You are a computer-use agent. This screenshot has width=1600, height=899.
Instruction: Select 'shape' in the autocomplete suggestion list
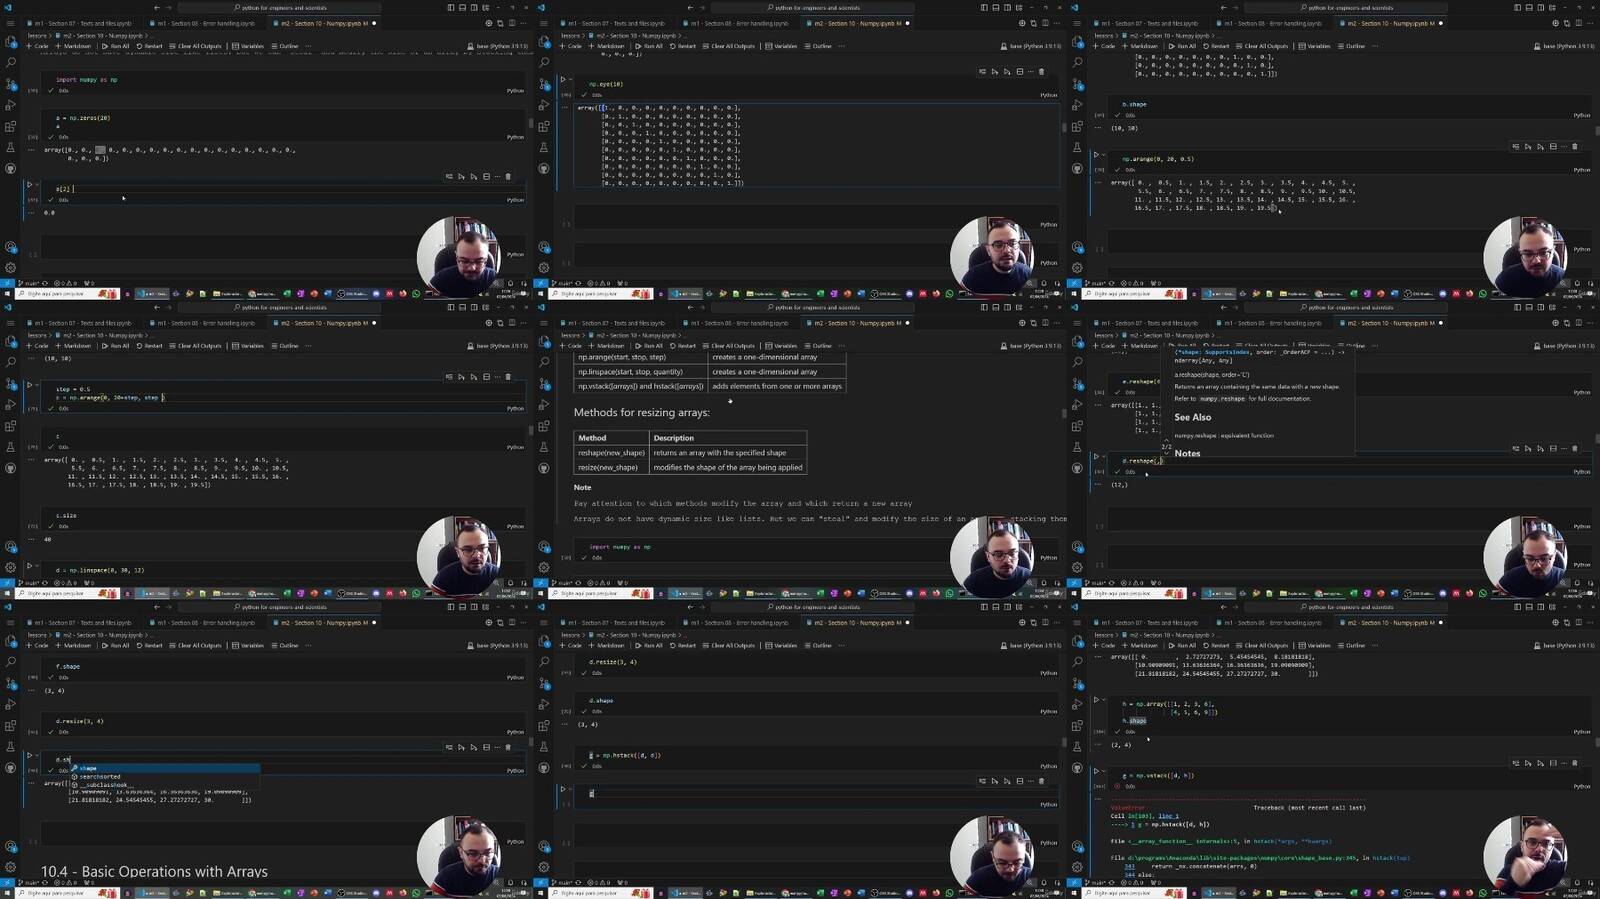88,768
